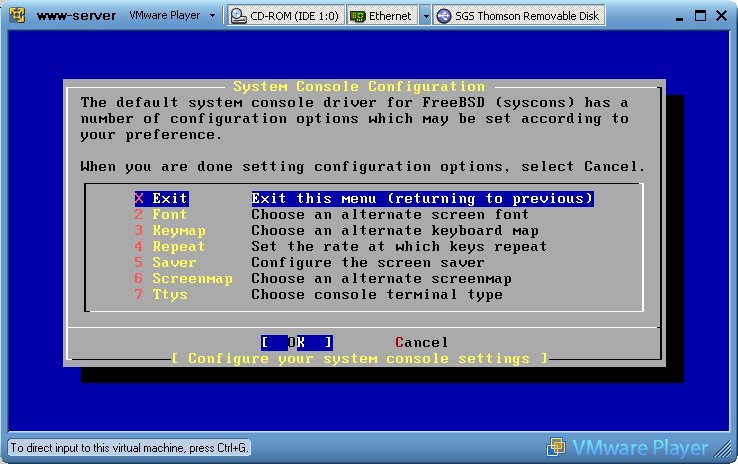Click the VMware Player logo icon at bottom right

556,447
